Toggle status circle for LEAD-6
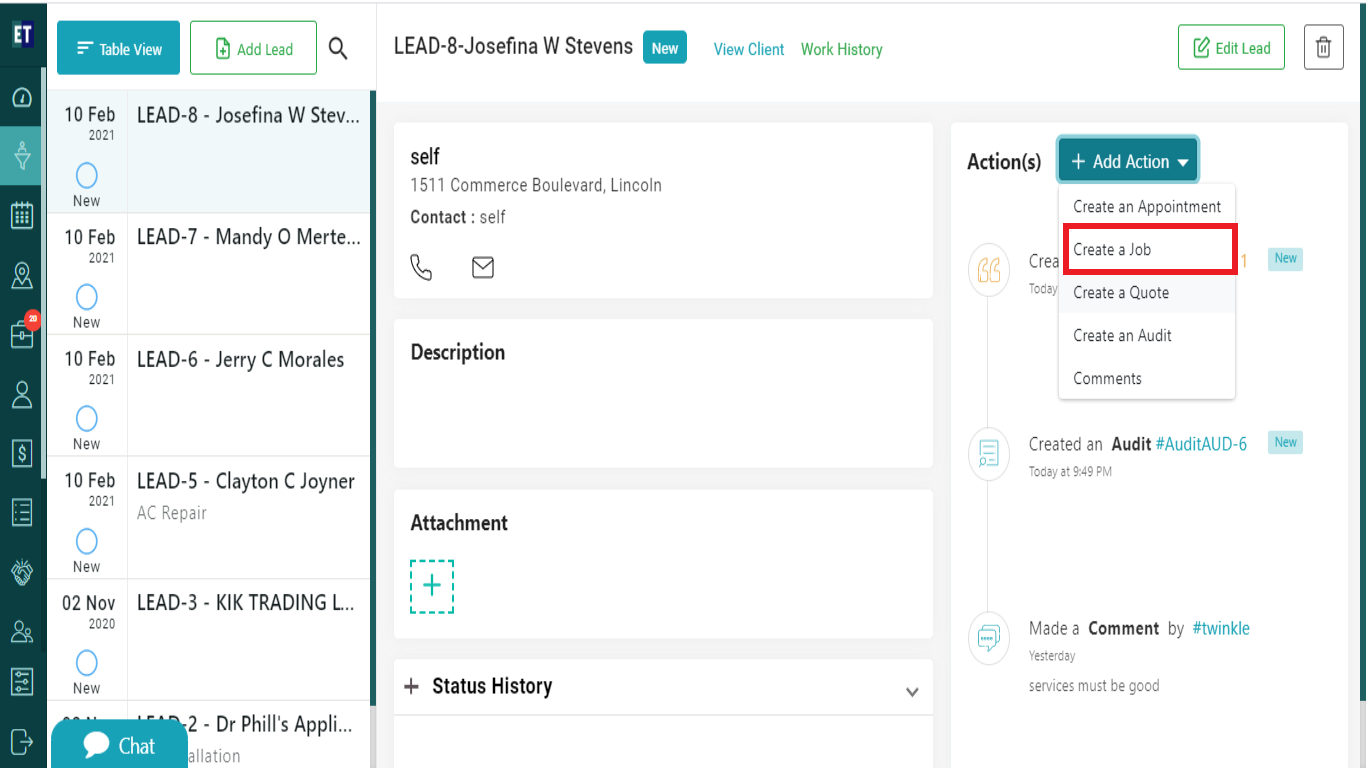This screenshot has width=1366, height=768. click(87, 418)
